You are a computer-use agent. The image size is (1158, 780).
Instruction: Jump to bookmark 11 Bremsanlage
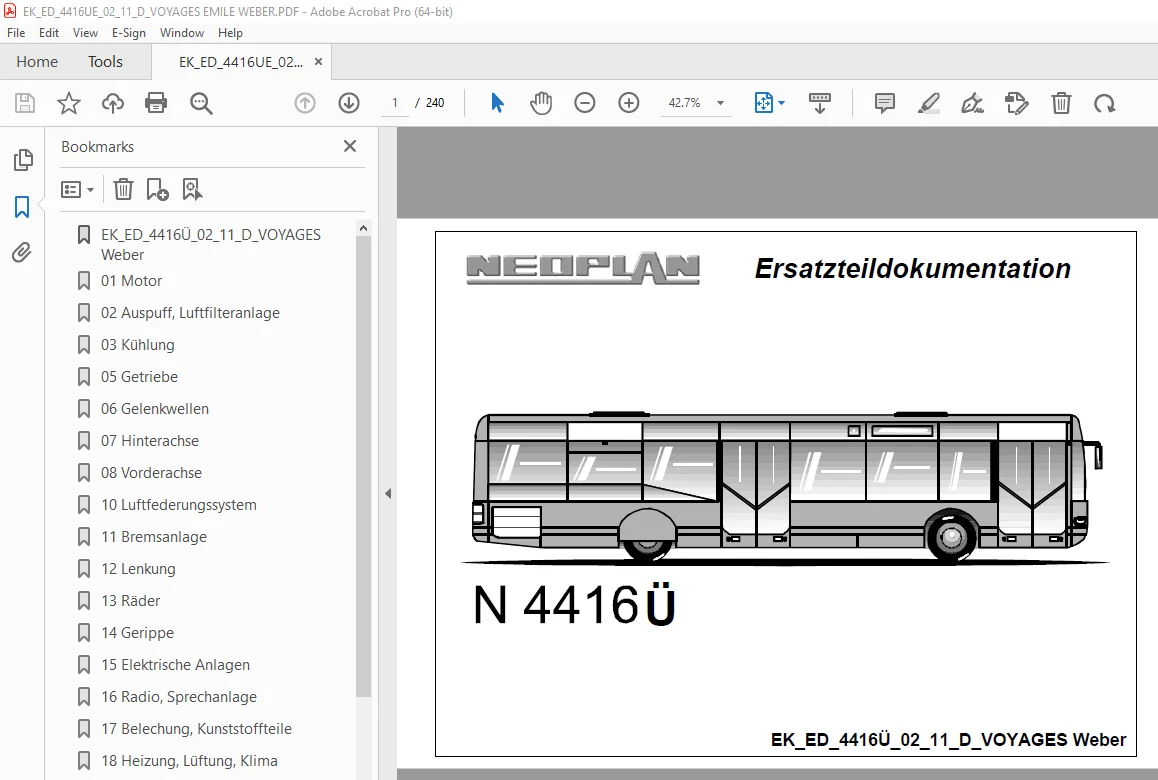tap(154, 536)
